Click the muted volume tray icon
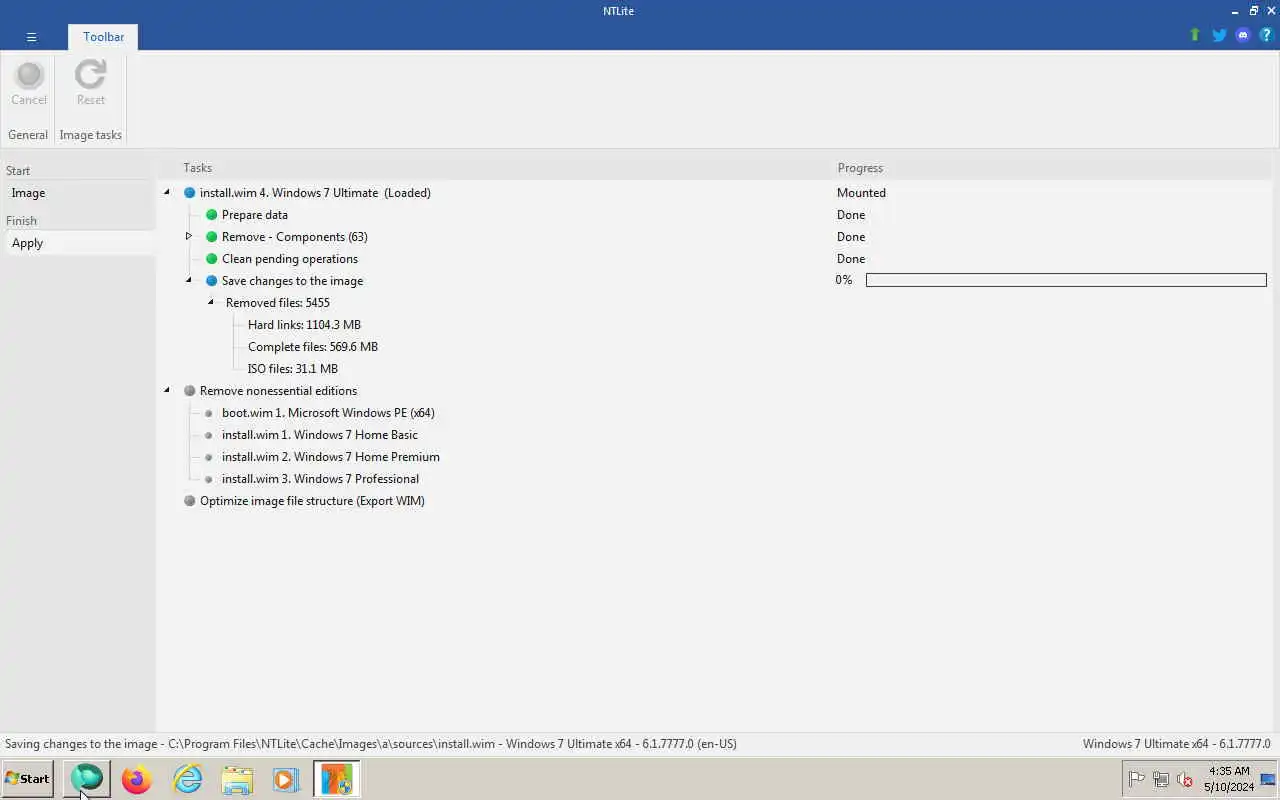 [x=1185, y=779]
